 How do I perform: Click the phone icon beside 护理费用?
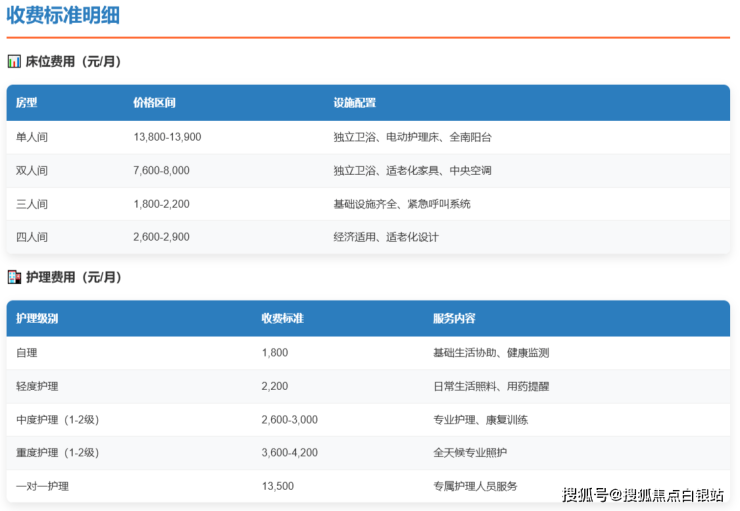click(14, 277)
